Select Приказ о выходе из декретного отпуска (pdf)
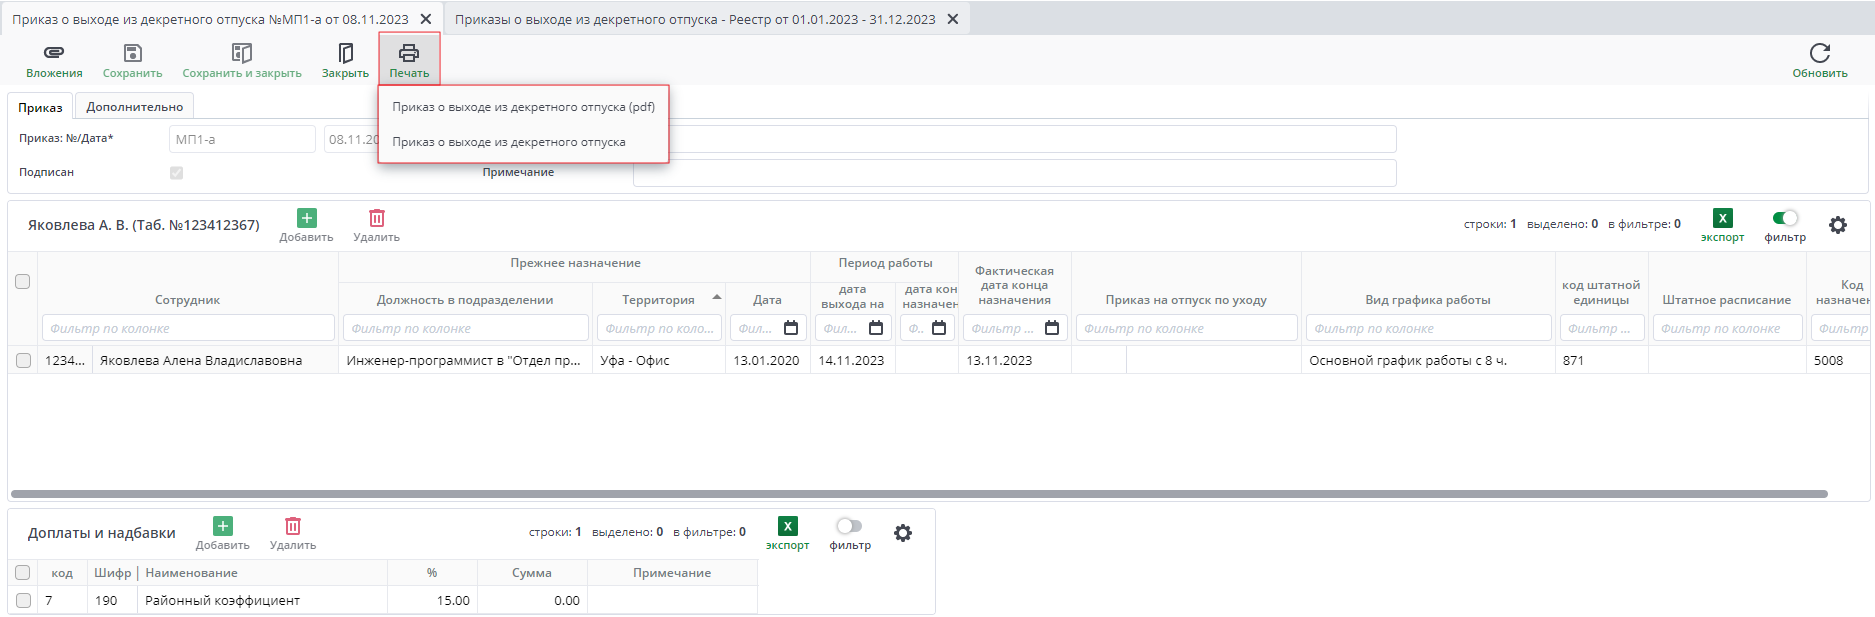 523,107
